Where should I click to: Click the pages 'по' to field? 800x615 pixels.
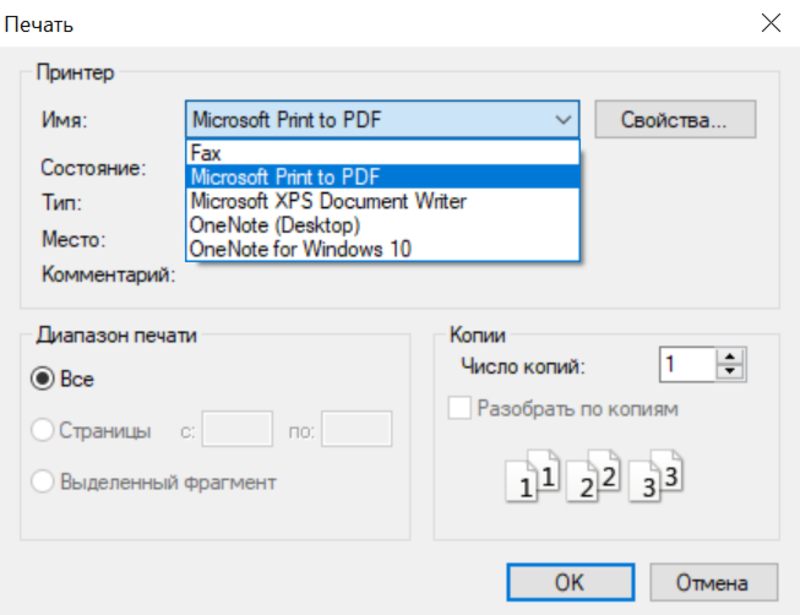click(357, 429)
